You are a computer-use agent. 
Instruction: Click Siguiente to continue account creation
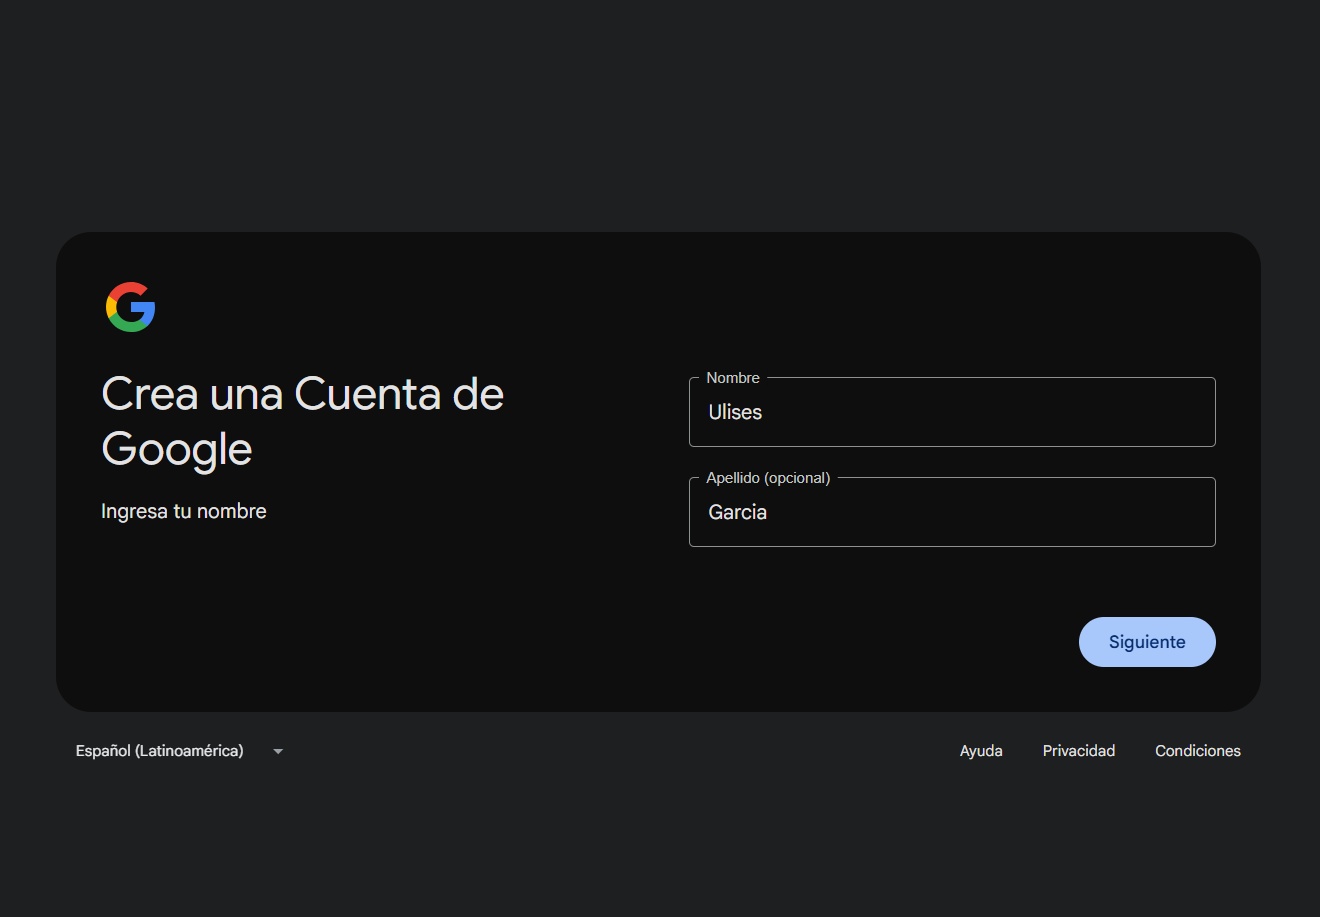[x=1146, y=641]
